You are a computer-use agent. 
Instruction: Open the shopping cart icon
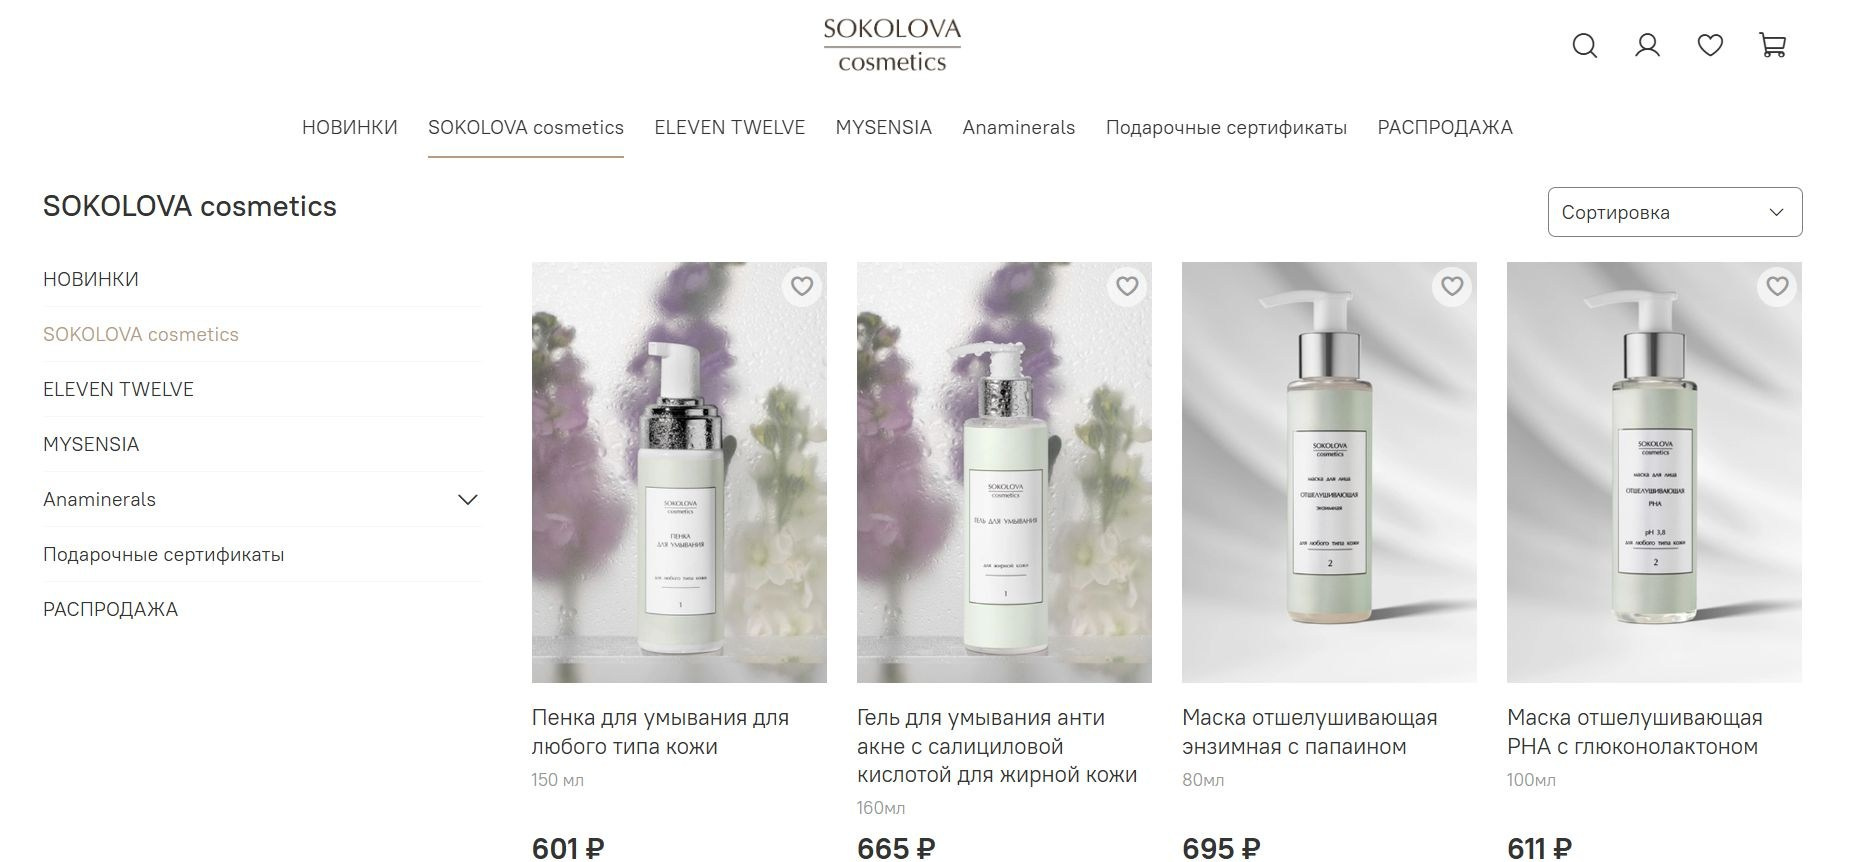[x=1772, y=45]
